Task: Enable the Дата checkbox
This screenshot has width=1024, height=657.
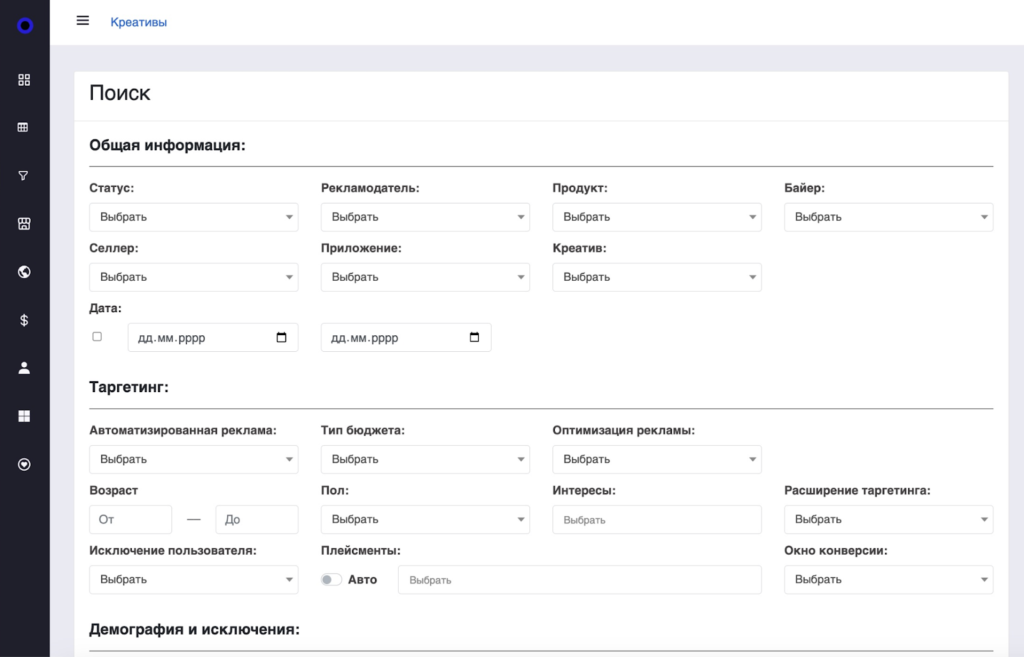Action: click(97, 337)
